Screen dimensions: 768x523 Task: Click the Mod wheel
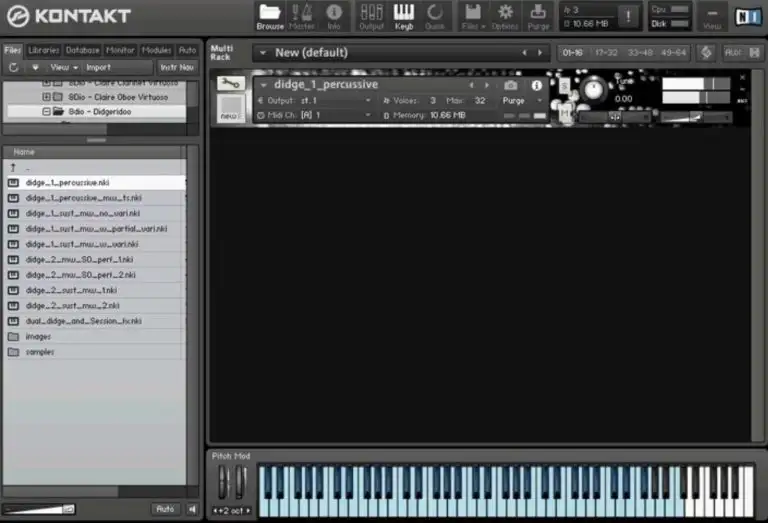pos(240,482)
